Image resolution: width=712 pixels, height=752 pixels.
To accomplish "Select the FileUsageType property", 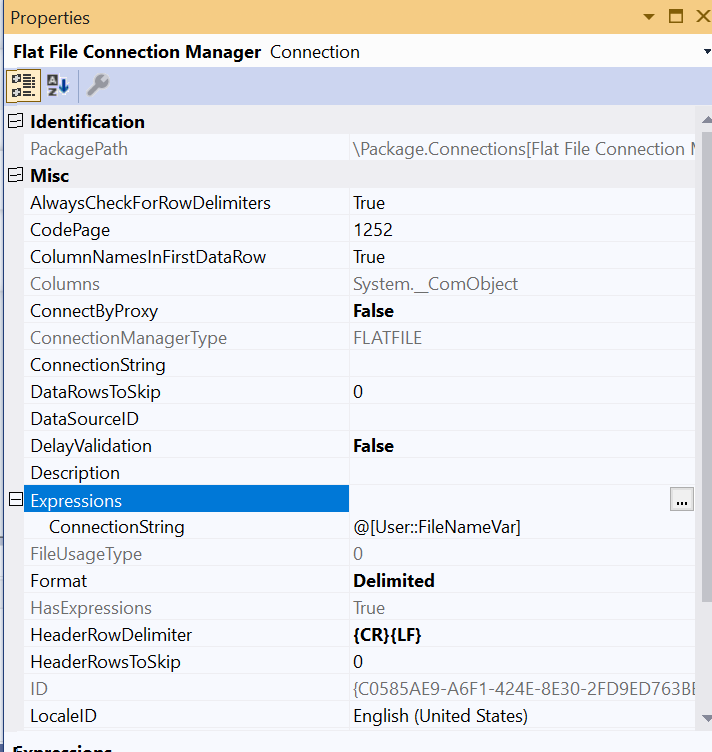I will click(86, 554).
